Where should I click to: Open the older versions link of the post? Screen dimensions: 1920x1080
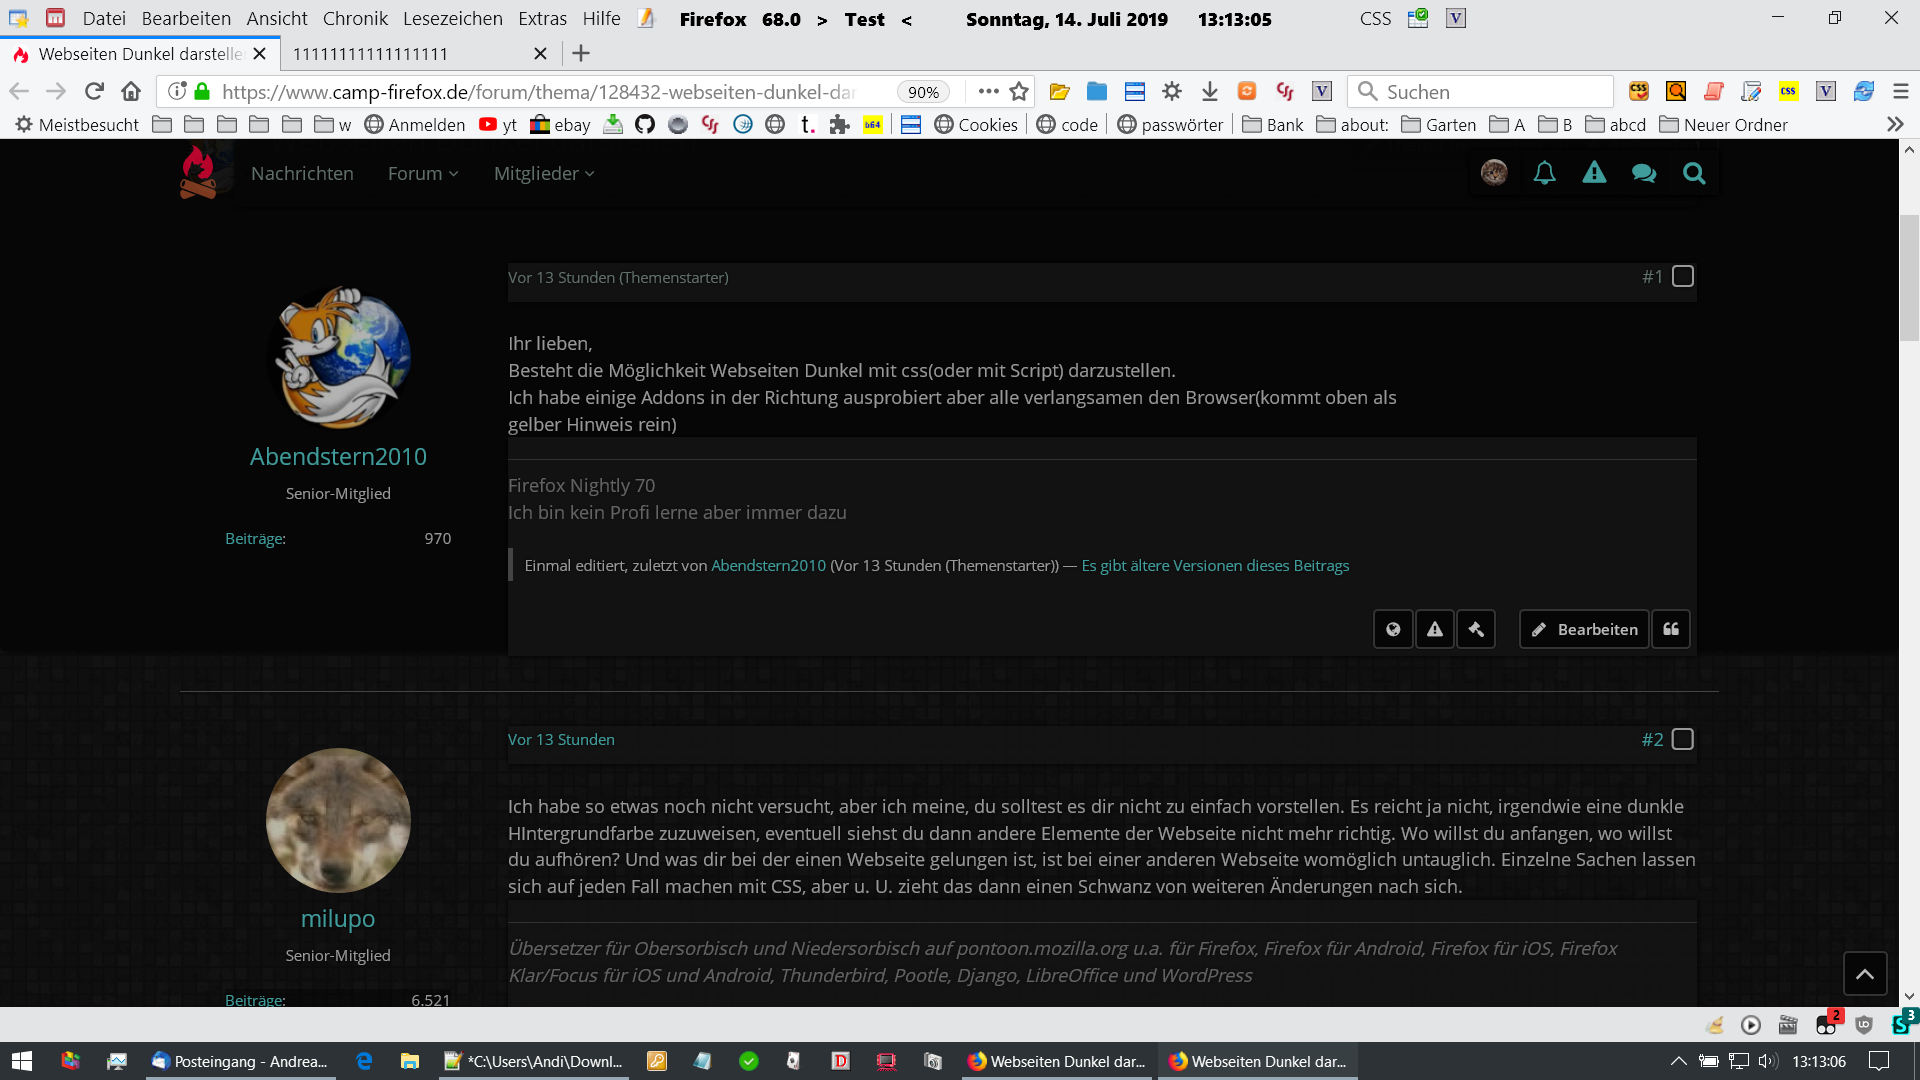[1214, 565]
